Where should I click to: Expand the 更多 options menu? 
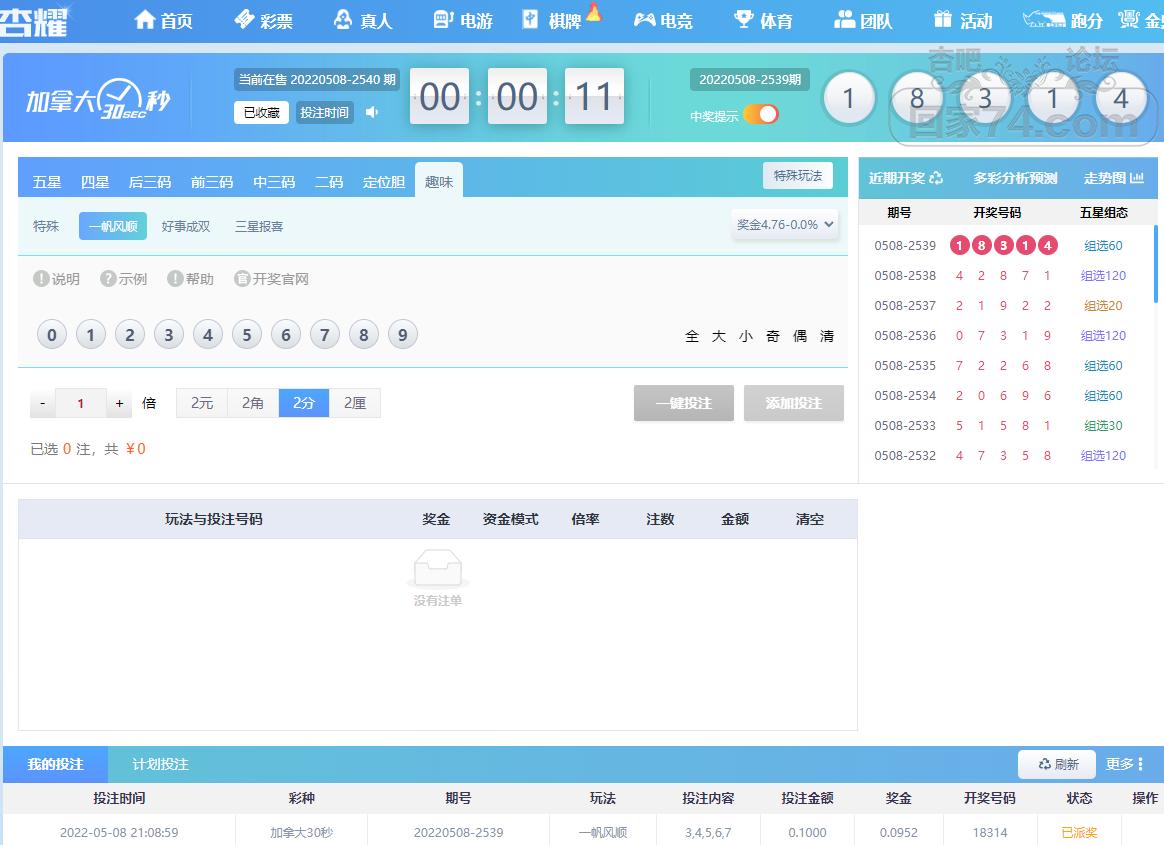tap(1125, 764)
